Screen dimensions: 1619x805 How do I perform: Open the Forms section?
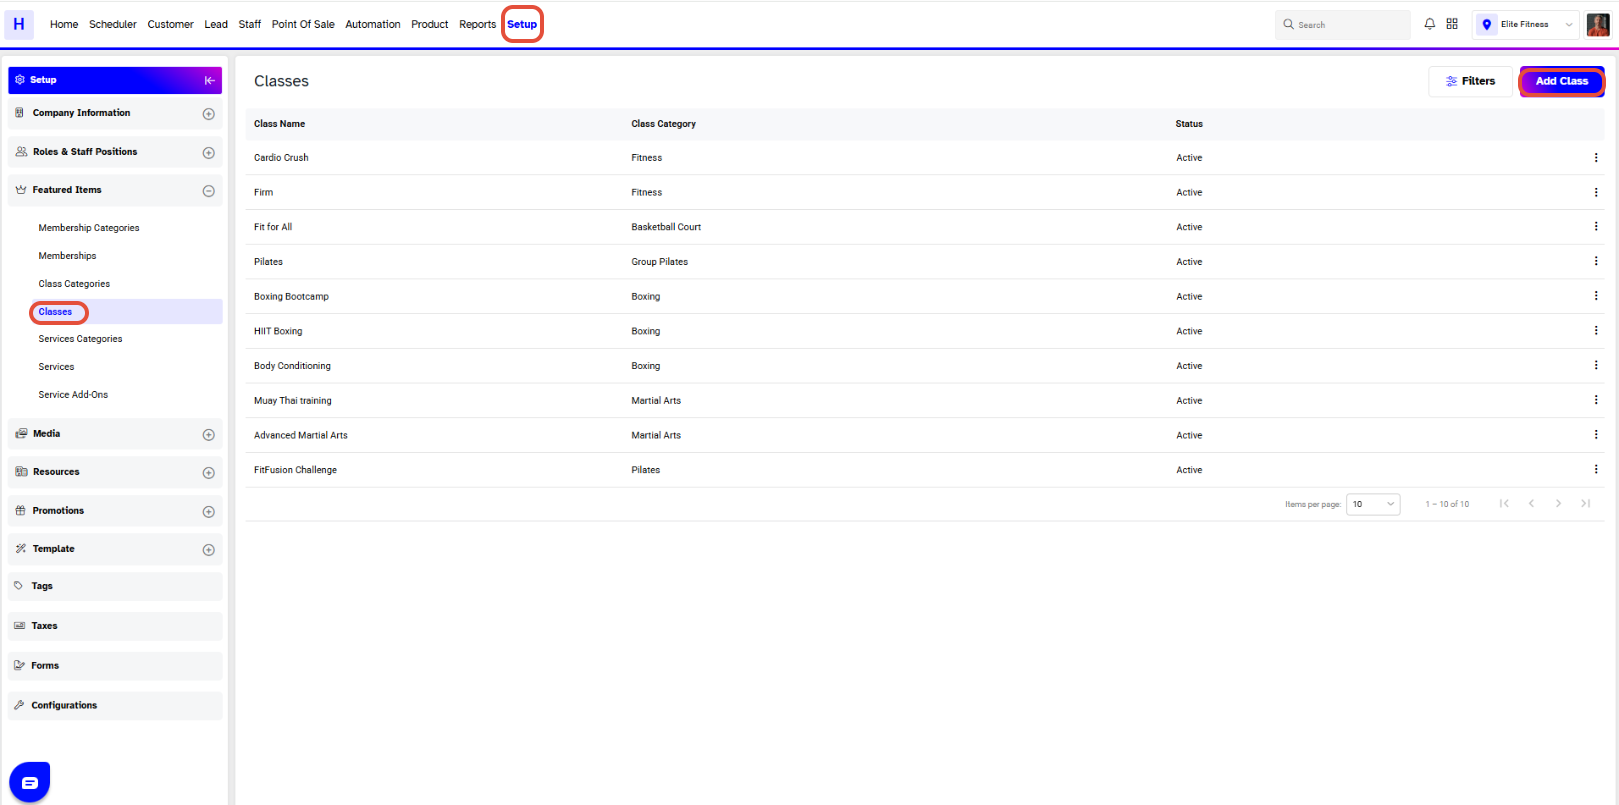115,666
